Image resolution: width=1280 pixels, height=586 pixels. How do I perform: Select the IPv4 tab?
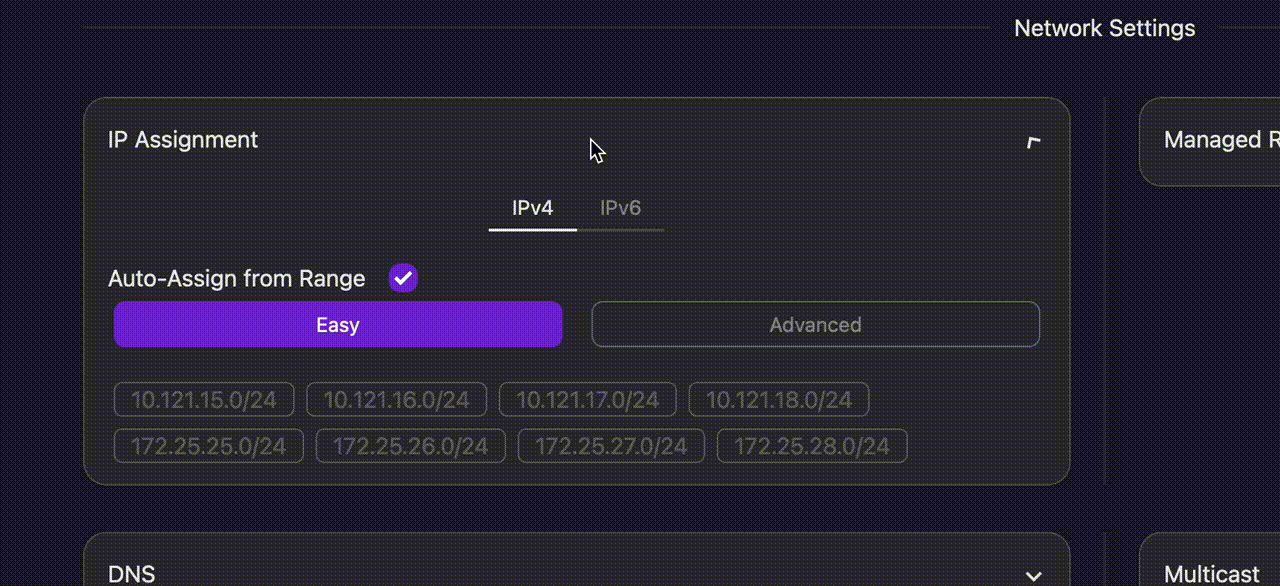pyautogui.click(x=532, y=208)
